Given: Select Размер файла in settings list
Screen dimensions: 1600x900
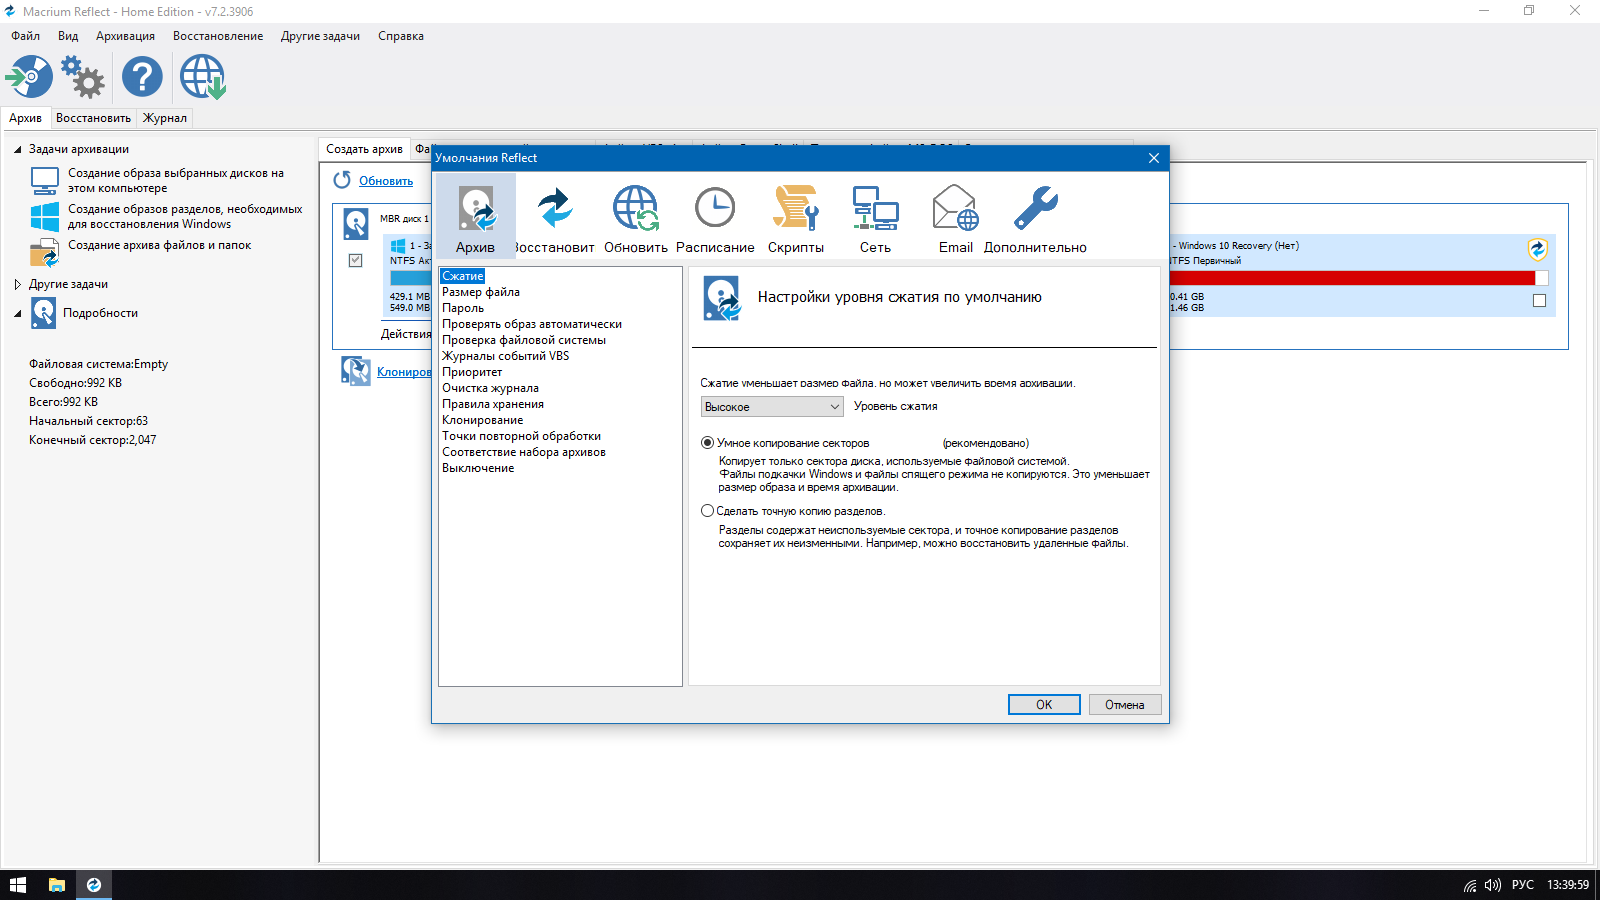Looking at the screenshot, I should tap(481, 292).
